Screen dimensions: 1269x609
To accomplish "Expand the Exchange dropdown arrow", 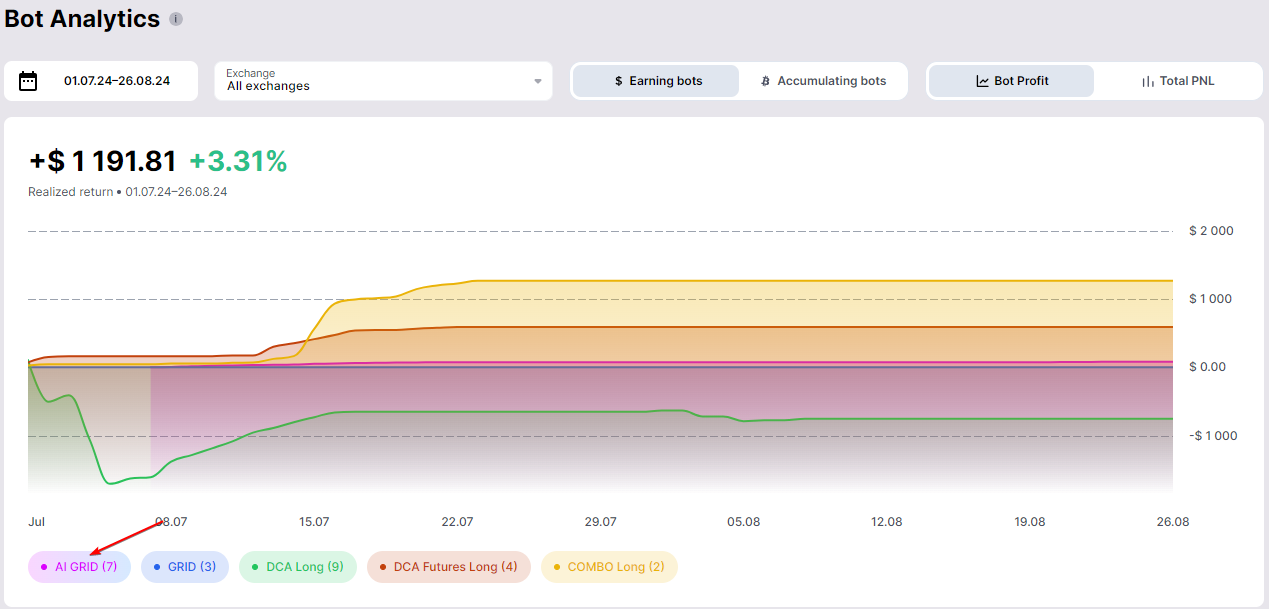I will tap(537, 81).
